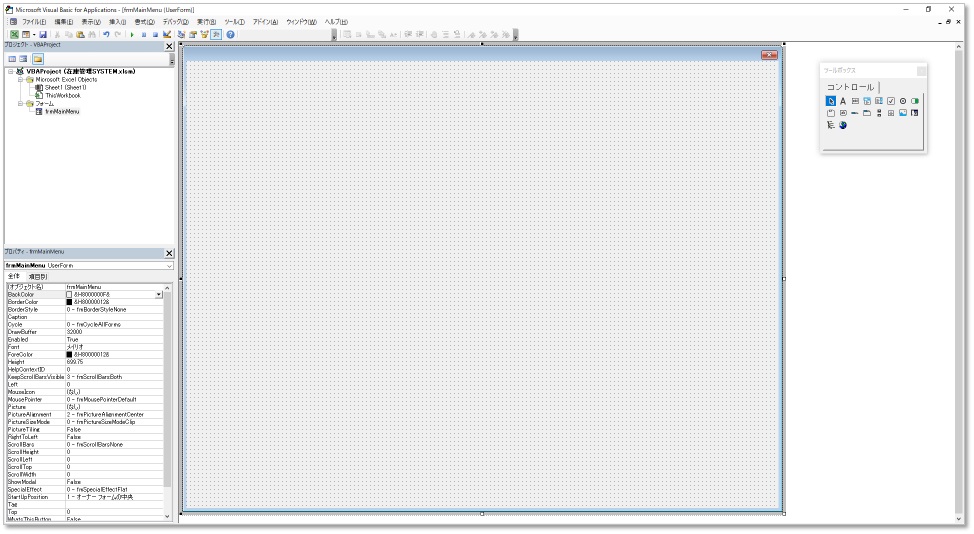The width and height of the screenshot is (974, 534).
Task: Pick the TabStrip control in the toolbox
Action: coord(855,113)
